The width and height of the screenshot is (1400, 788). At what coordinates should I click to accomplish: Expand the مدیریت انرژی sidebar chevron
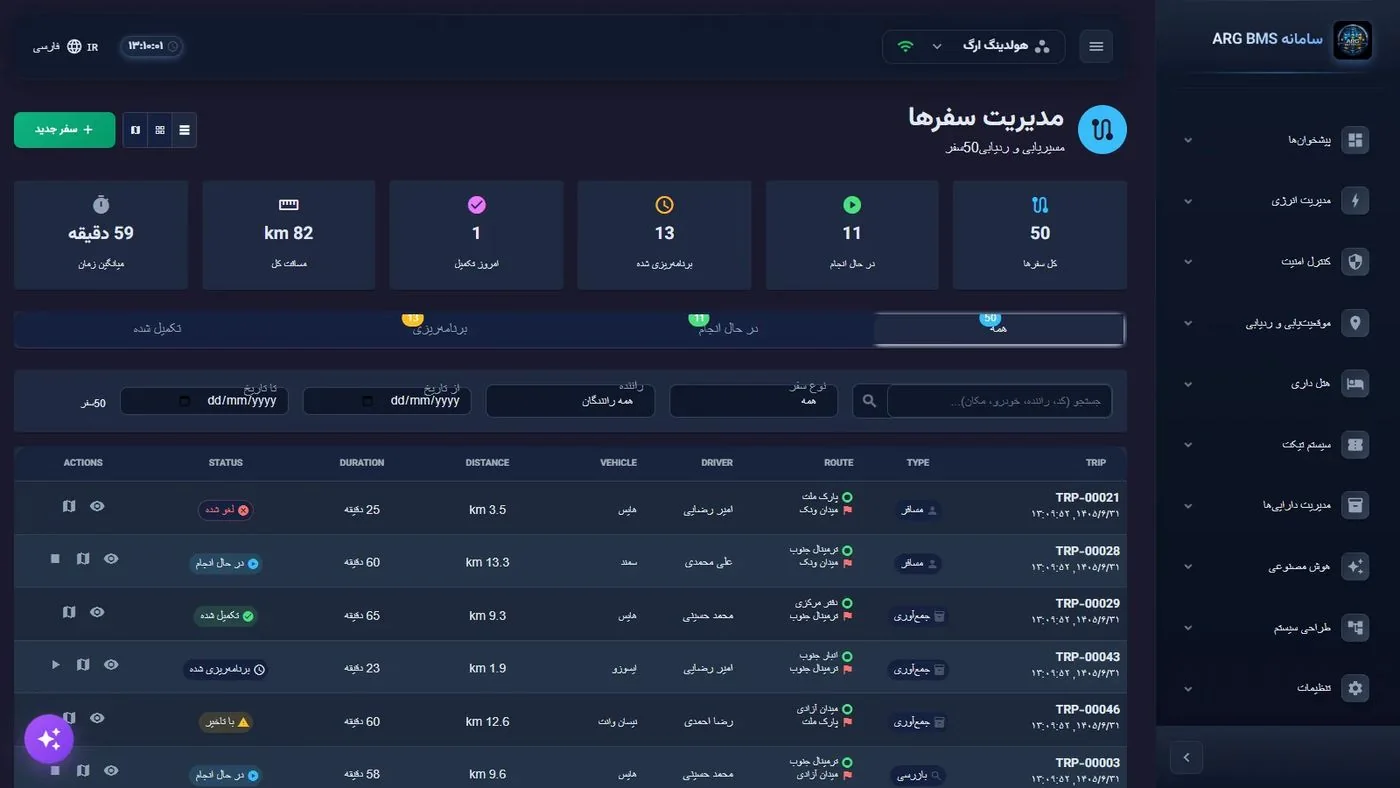pyautogui.click(x=1188, y=201)
